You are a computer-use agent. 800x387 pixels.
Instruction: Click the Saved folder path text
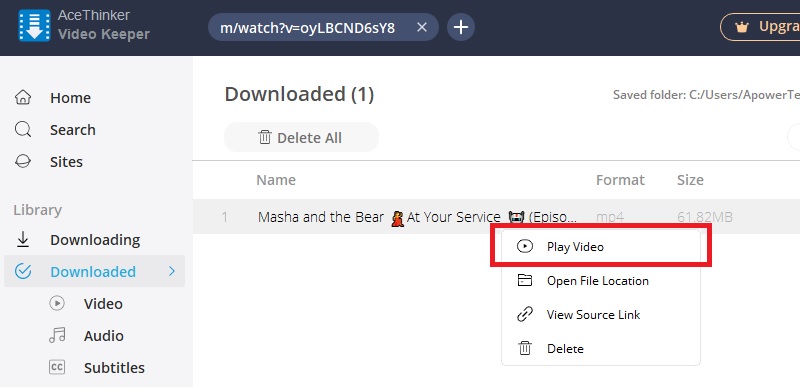(x=706, y=95)
